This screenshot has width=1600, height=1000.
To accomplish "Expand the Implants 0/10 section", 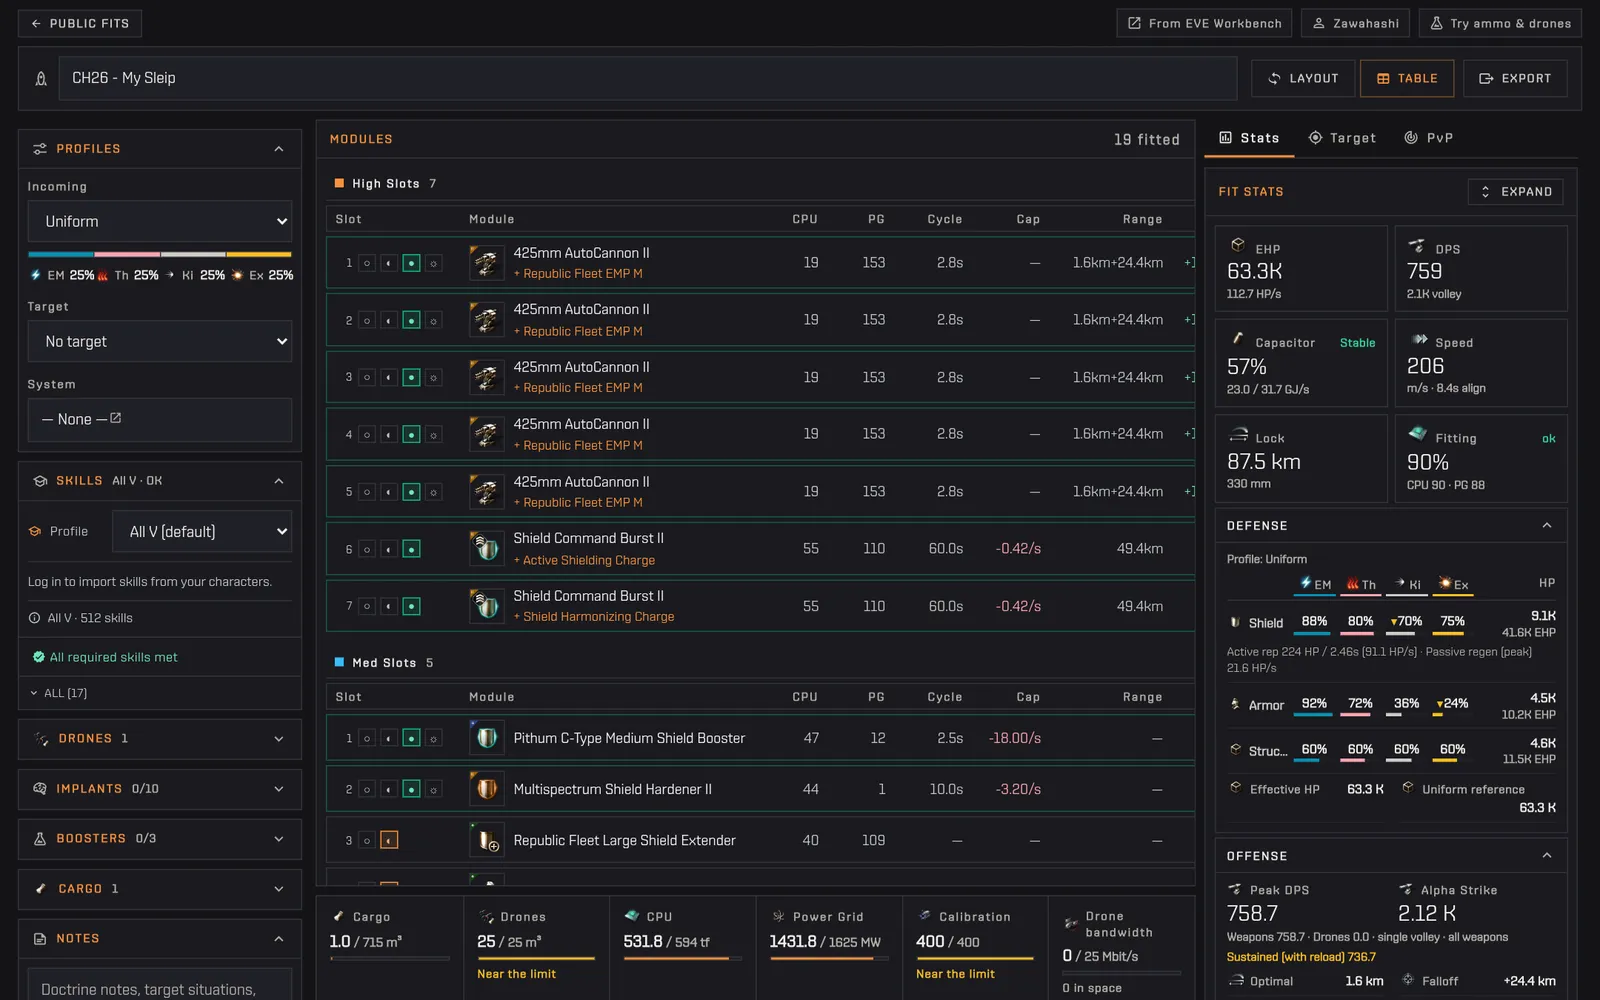I will pyautogui.click(x=160, y=789).
